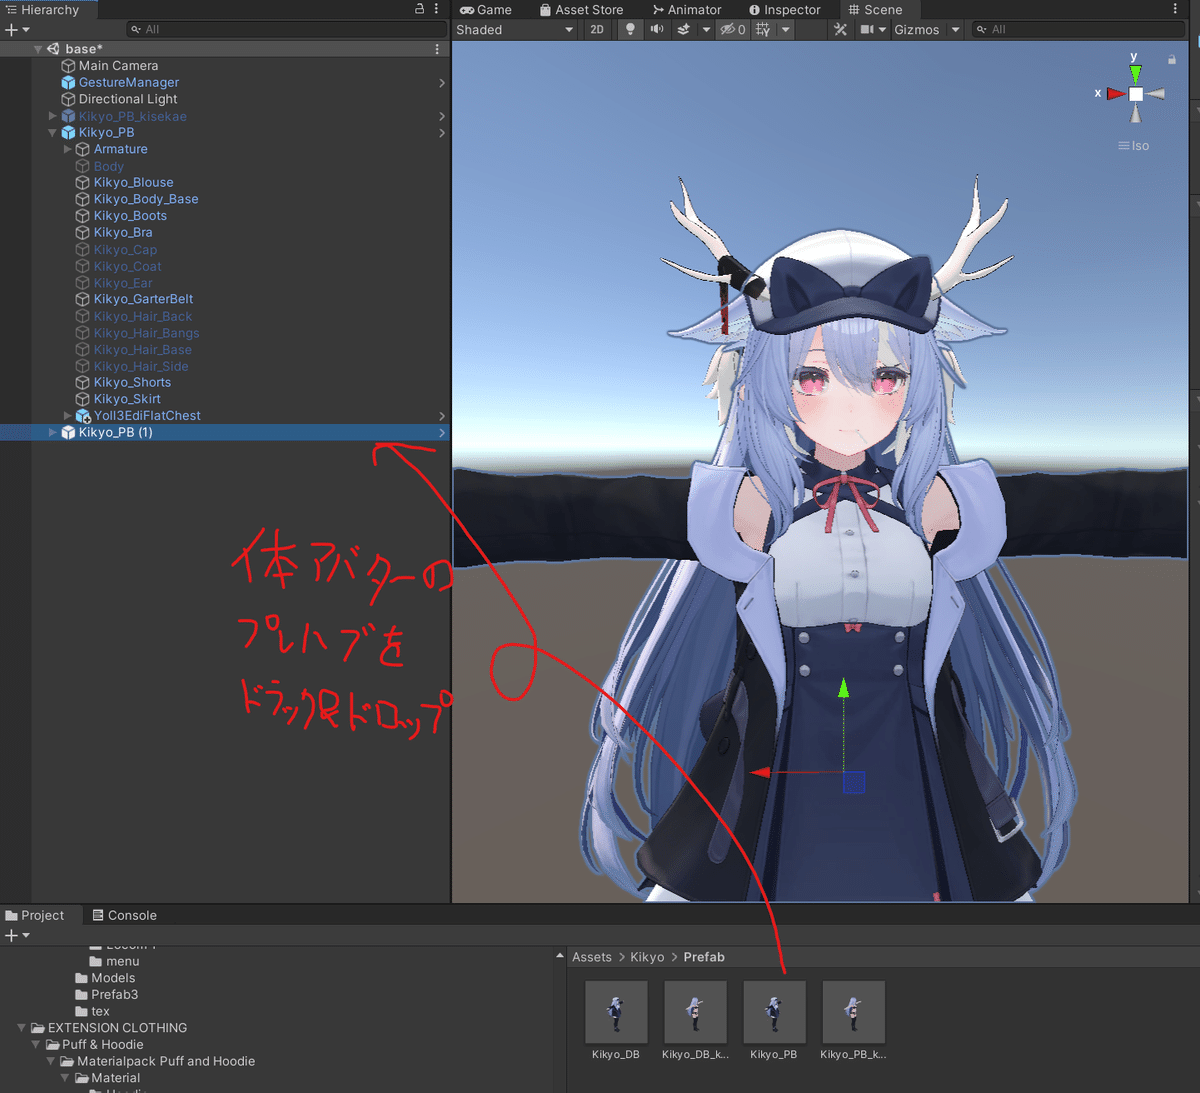Focus the Hierarchy search field

tap(286, 29)
